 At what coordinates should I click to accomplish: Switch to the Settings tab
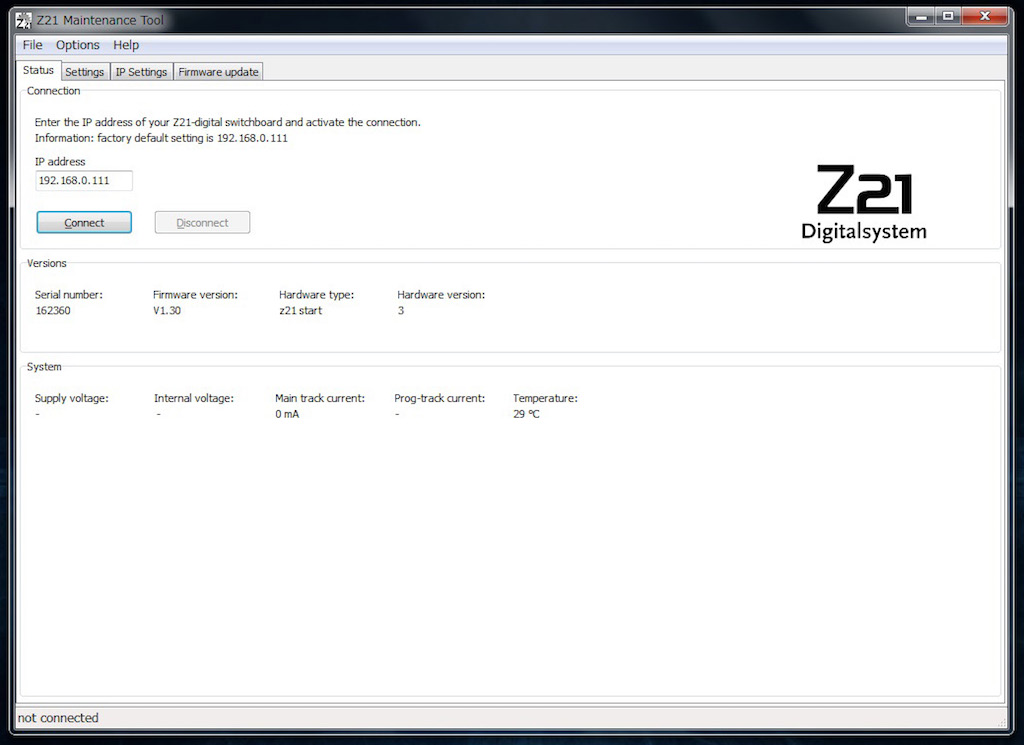click(85, 72)
